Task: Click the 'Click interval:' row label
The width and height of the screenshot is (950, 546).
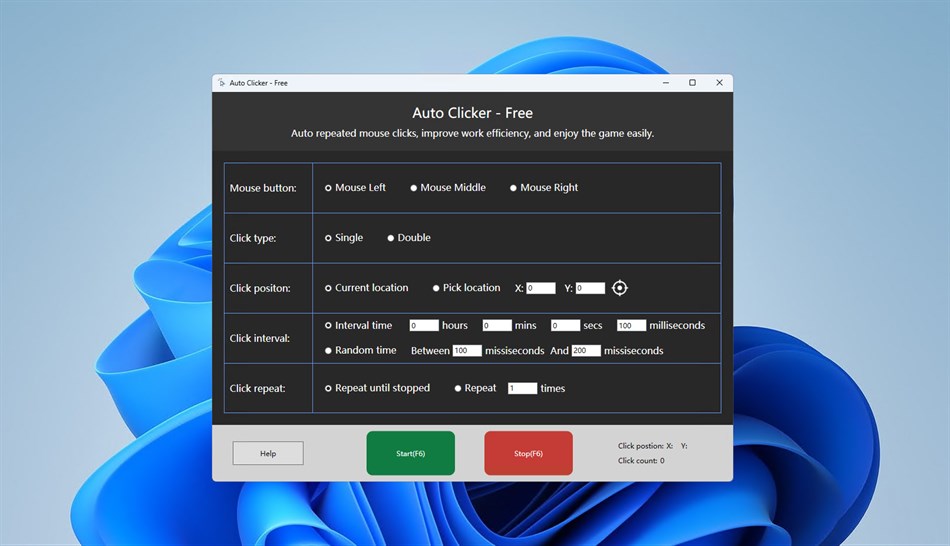Action: pyautogui.click(x=259, y=338)
